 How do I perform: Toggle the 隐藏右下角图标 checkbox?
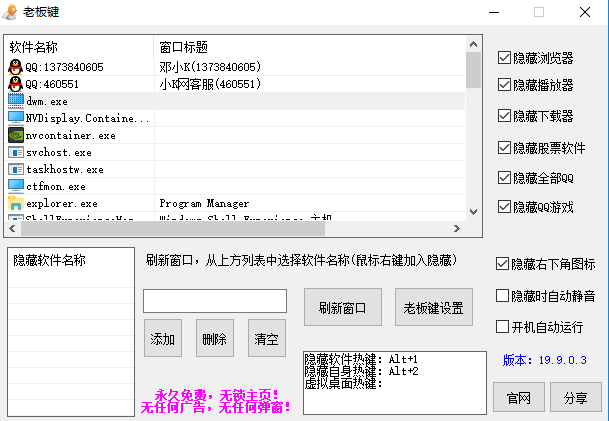[502, 264]
